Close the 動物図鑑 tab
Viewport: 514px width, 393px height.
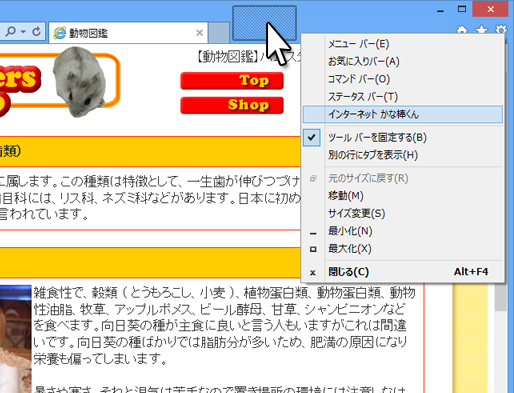[x=199, y=33]
